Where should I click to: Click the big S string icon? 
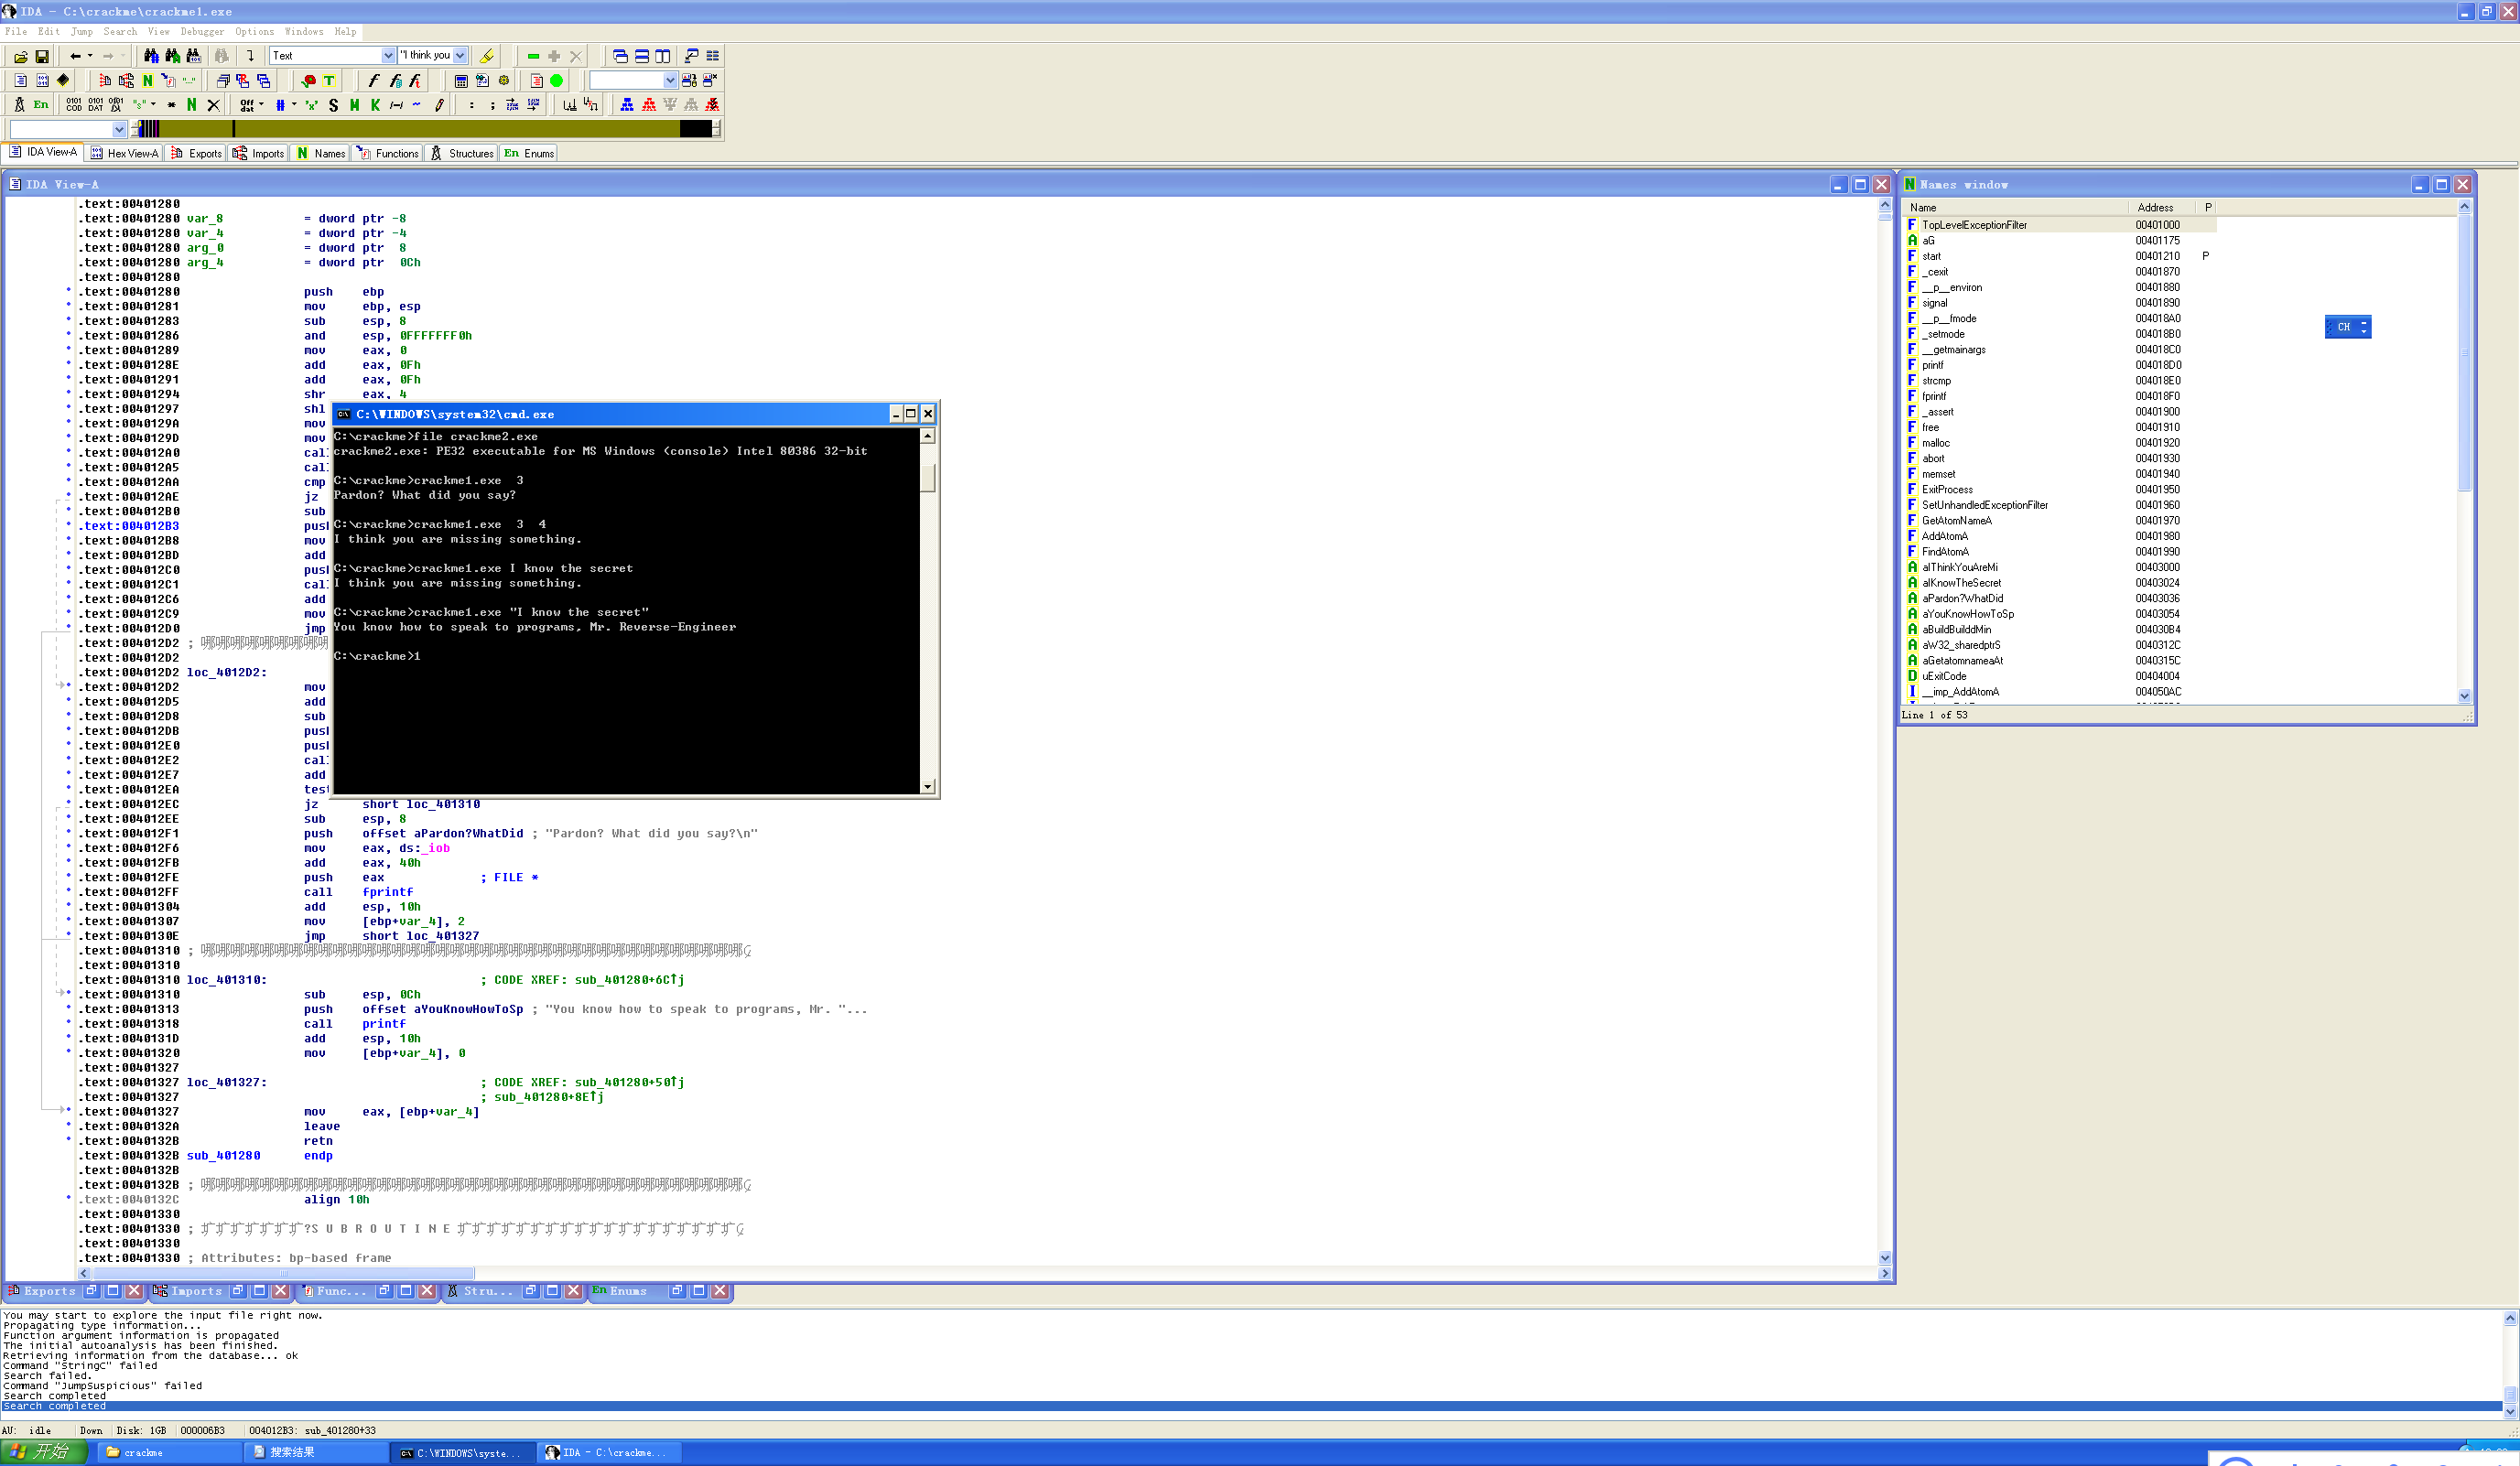pyautogui.click(x=333, y=105)
